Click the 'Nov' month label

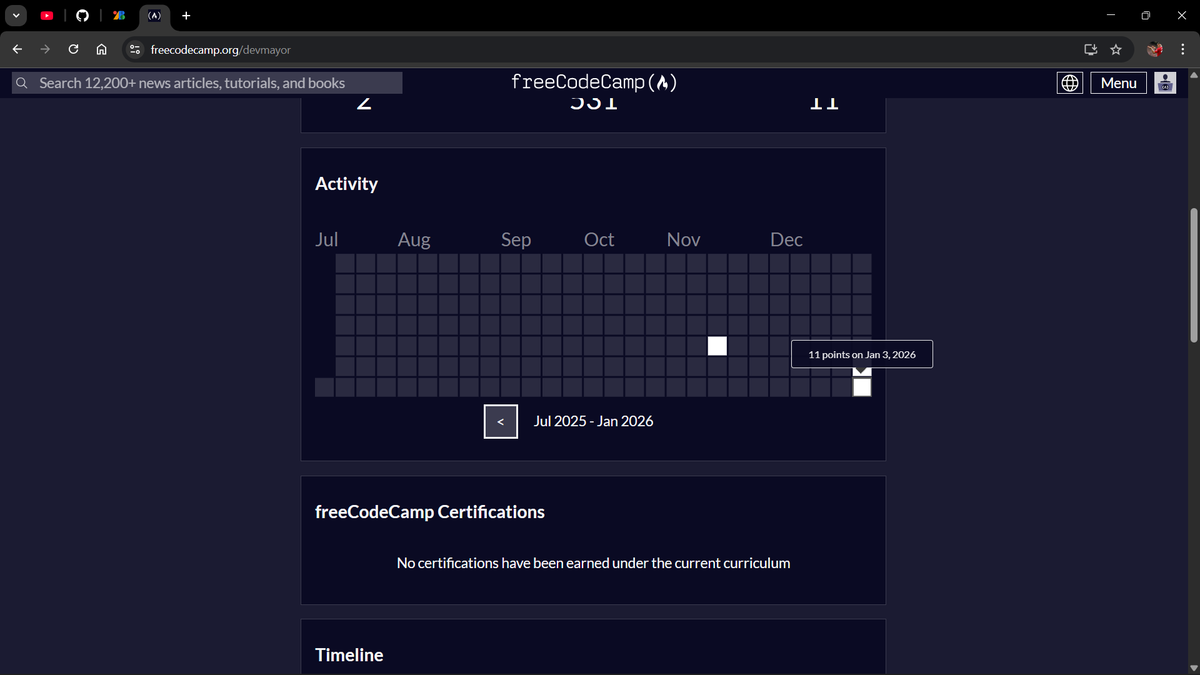click(683, 240)
